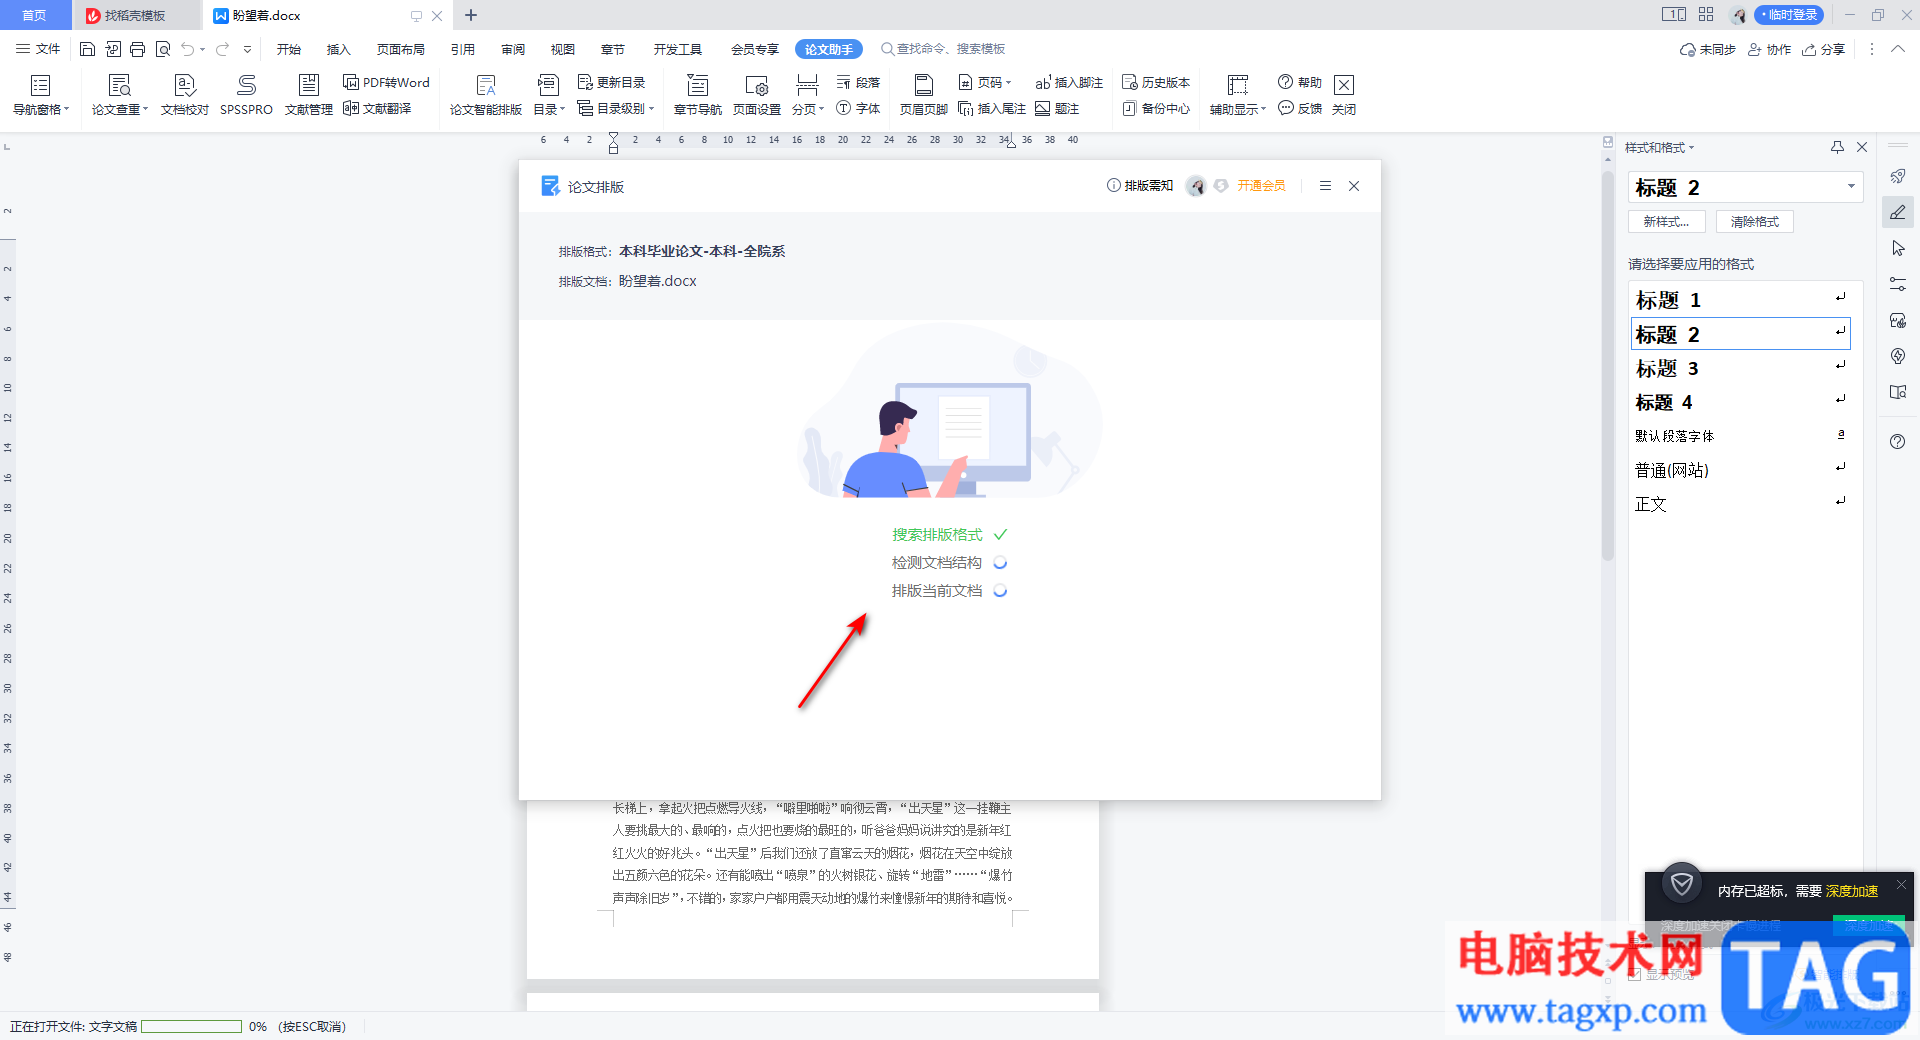Click 帮助 help icon in ribbon
The height and width of the screenshot is (1040, 1920).
1299,82
